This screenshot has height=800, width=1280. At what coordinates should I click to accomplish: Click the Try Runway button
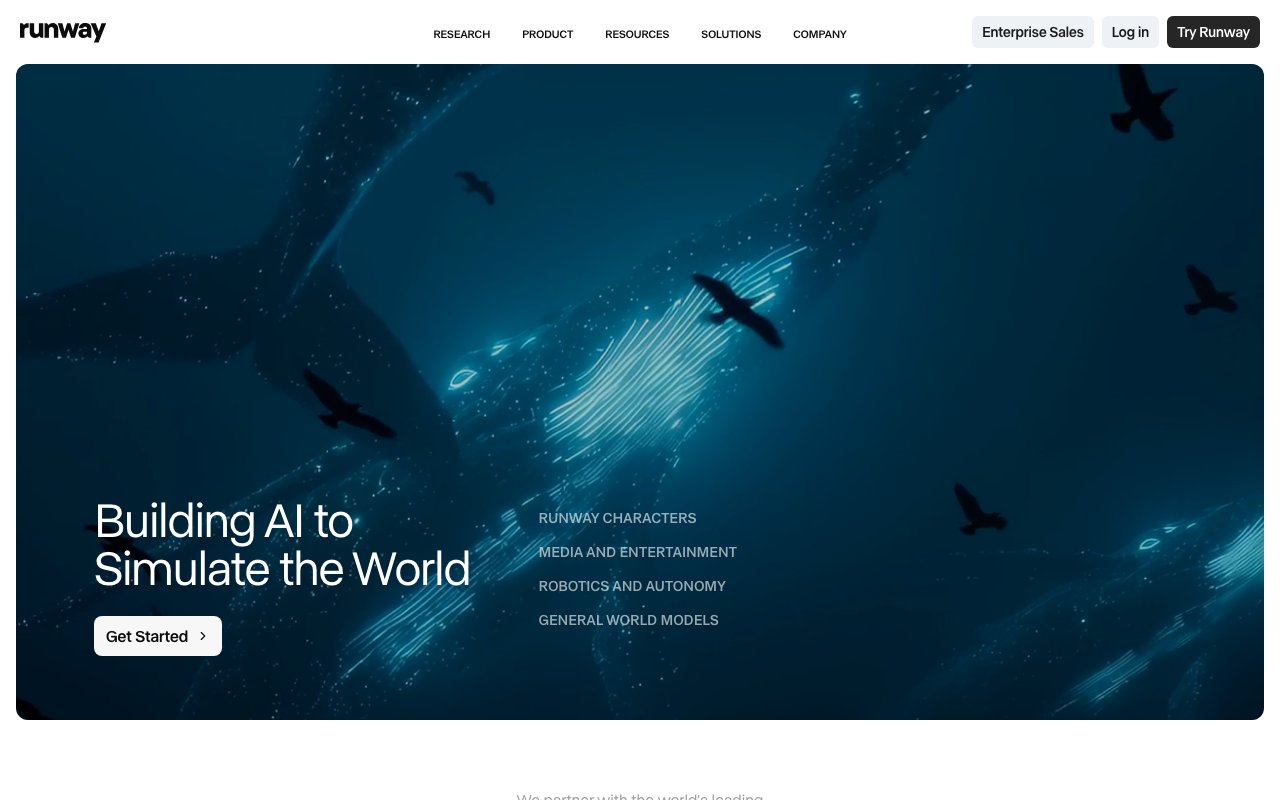[x=1213, y=31]
